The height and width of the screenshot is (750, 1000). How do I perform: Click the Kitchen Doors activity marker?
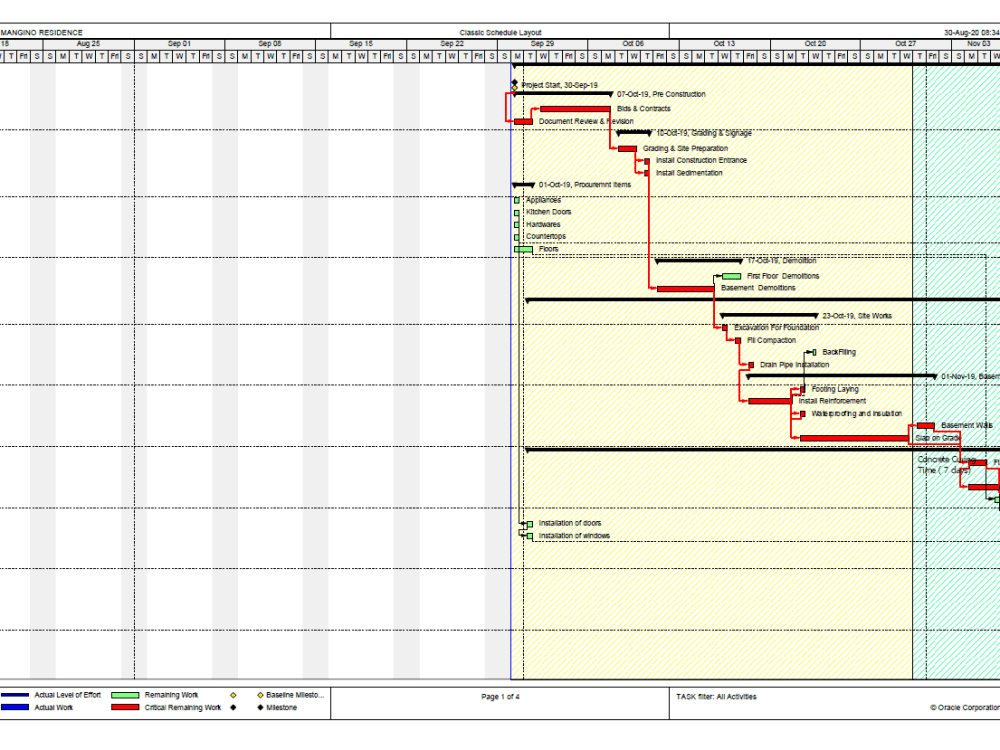pos(517,213)
